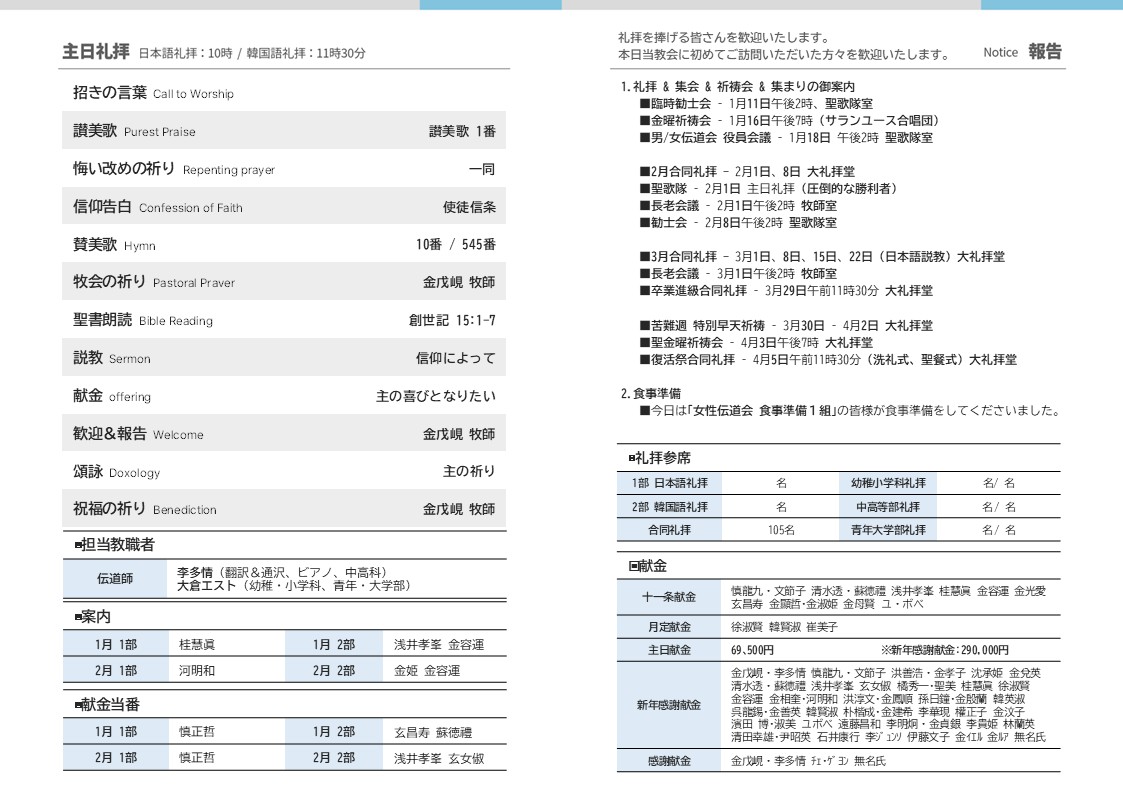Click the 105名 合同礼拝 attendance value
The height and width of the screenshot is (794, 1123).
781,530
